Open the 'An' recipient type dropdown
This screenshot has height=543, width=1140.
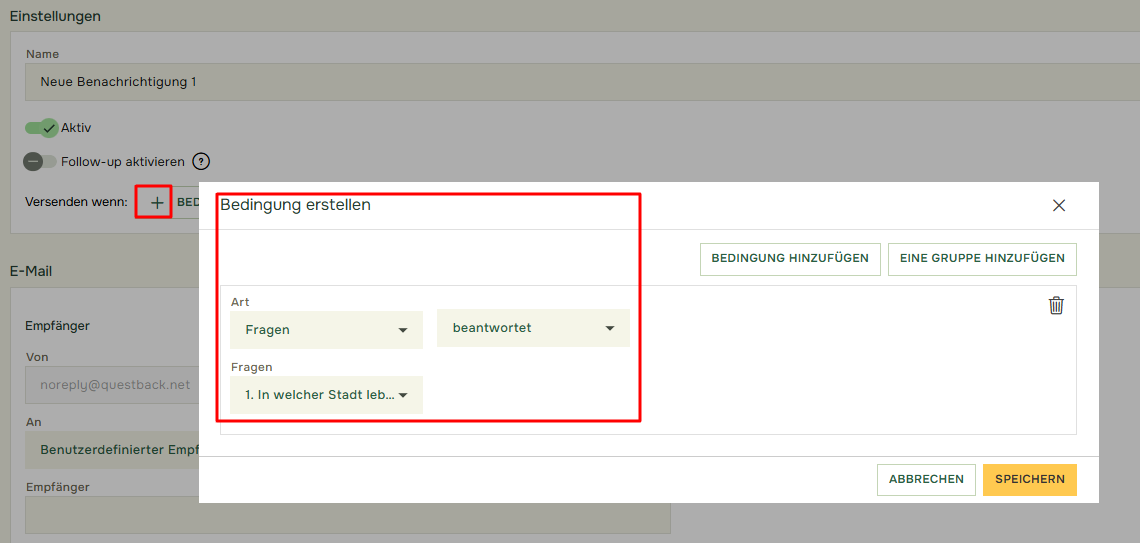[x=112, y=450]
